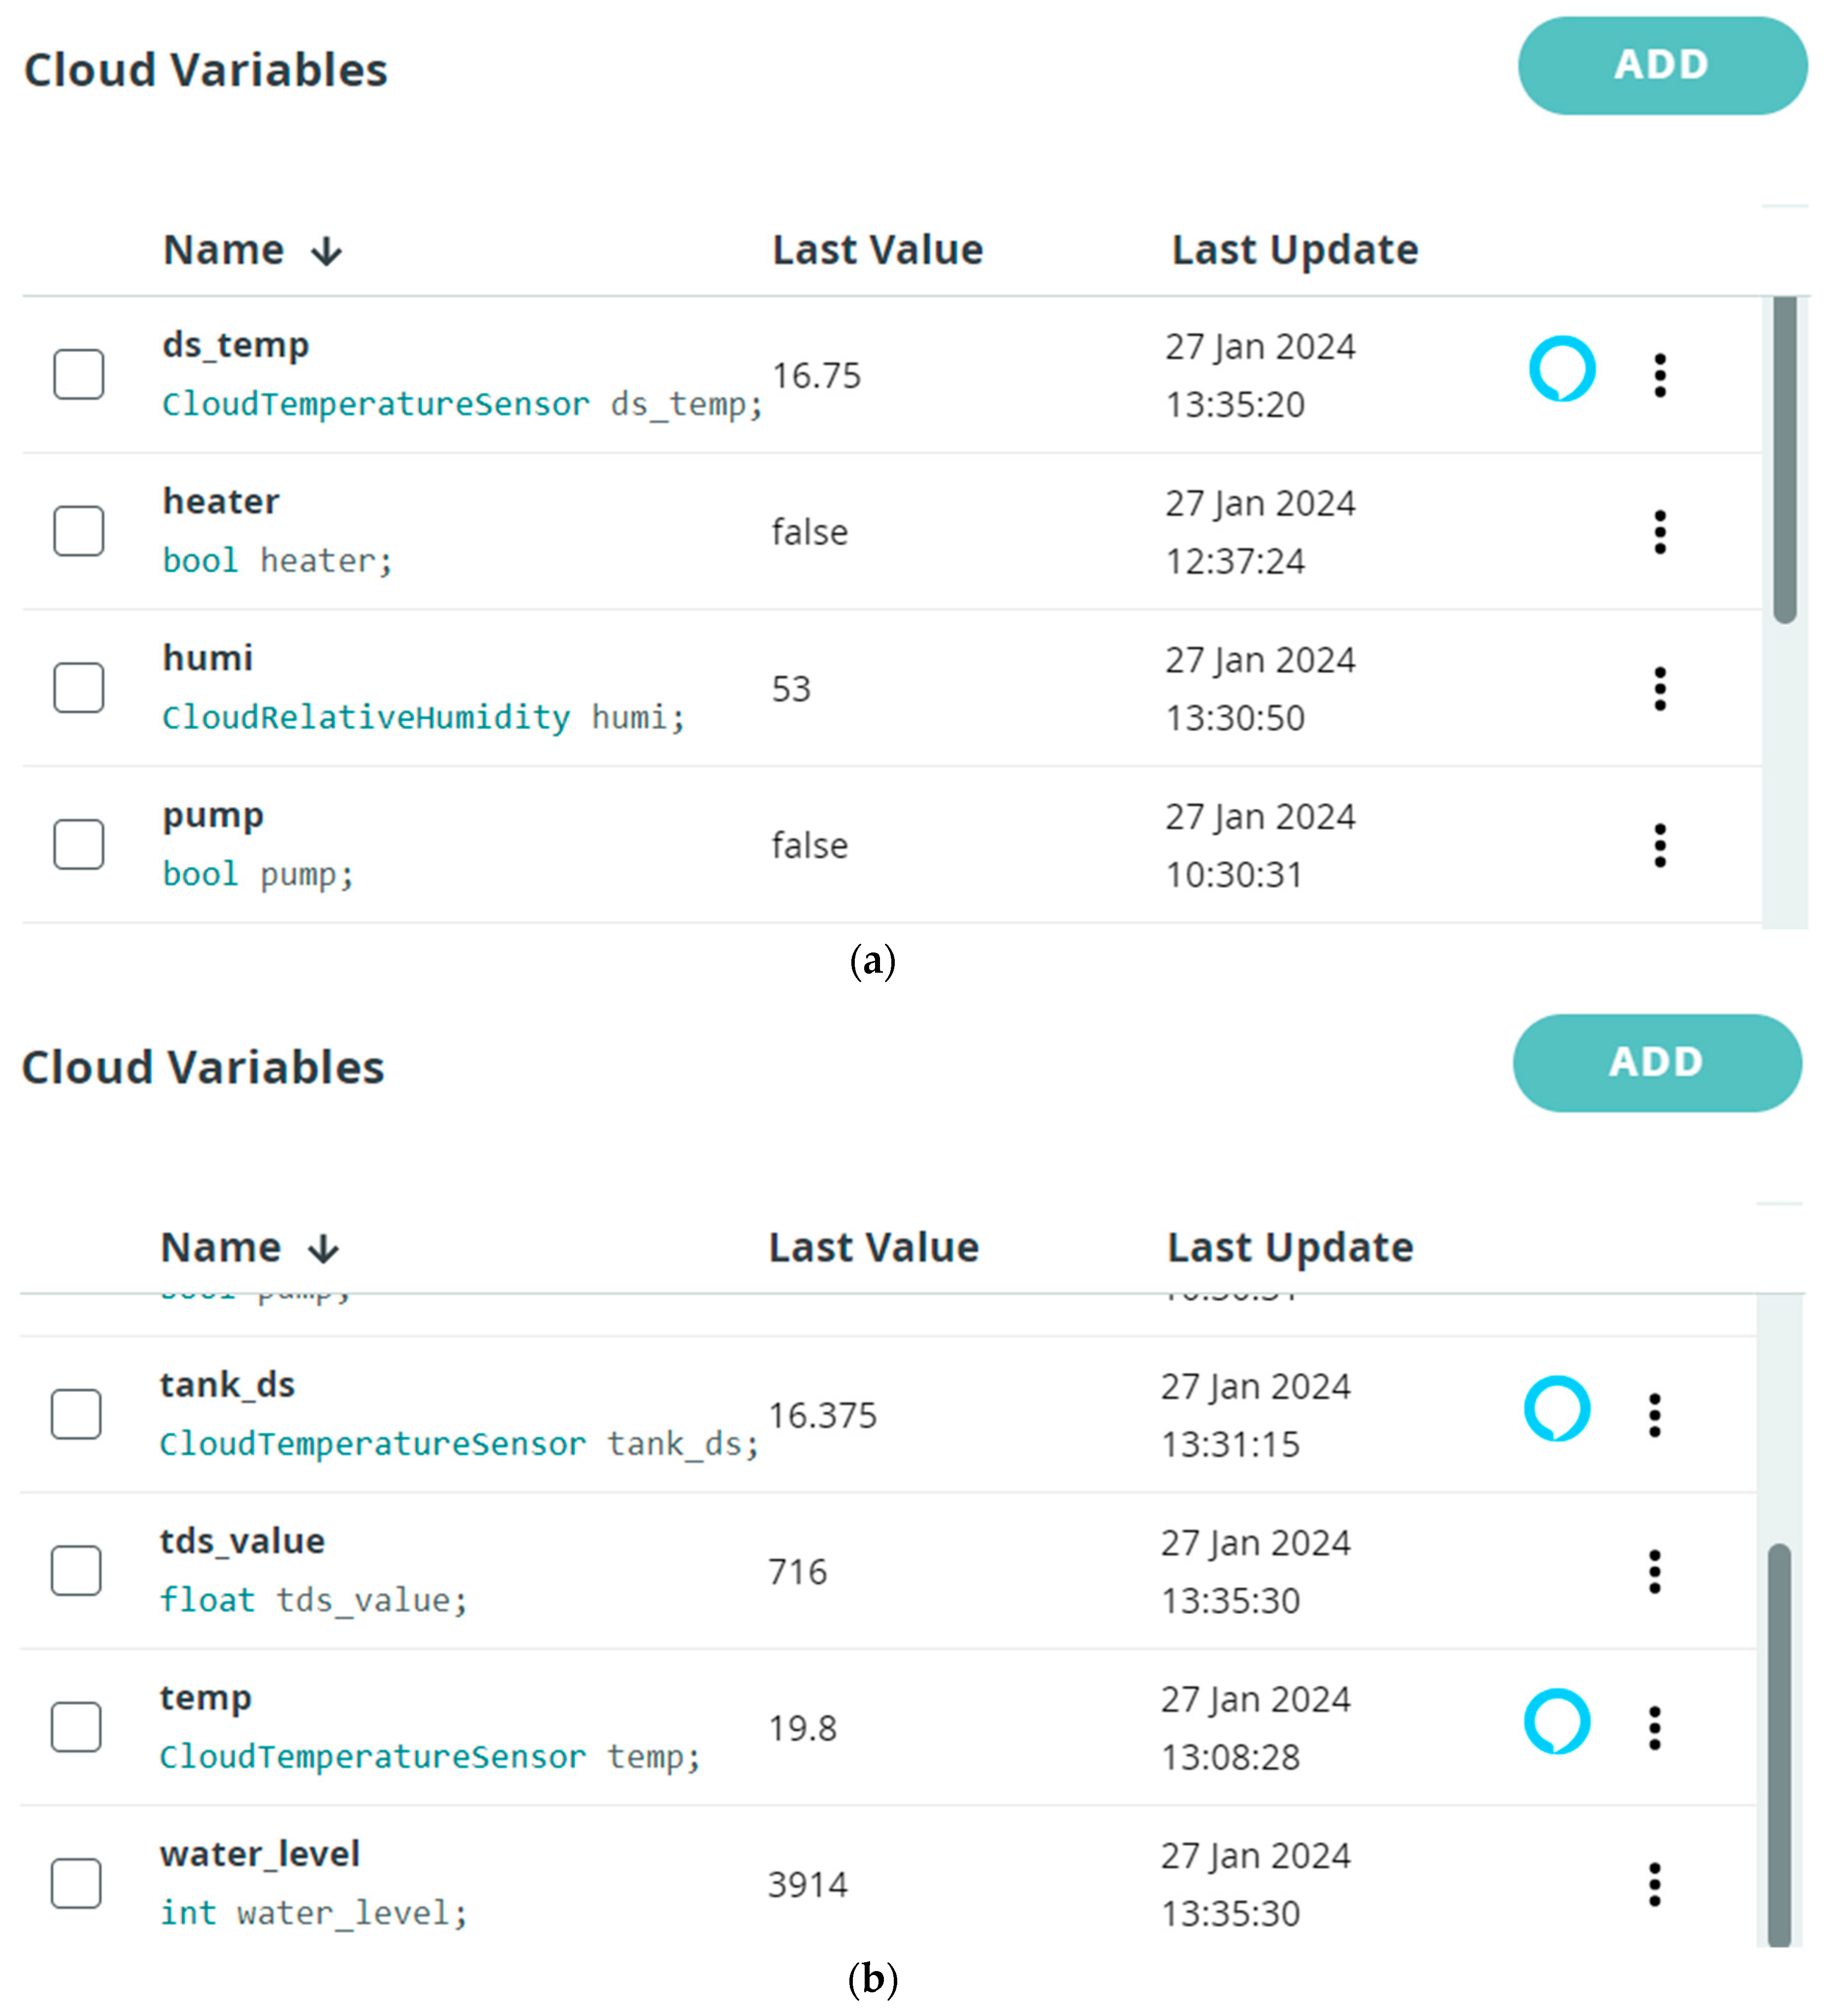Click the Last Update header in panel (b)
The width and height of the screenshot is (1833, 2016).
pos(1290,1248)
